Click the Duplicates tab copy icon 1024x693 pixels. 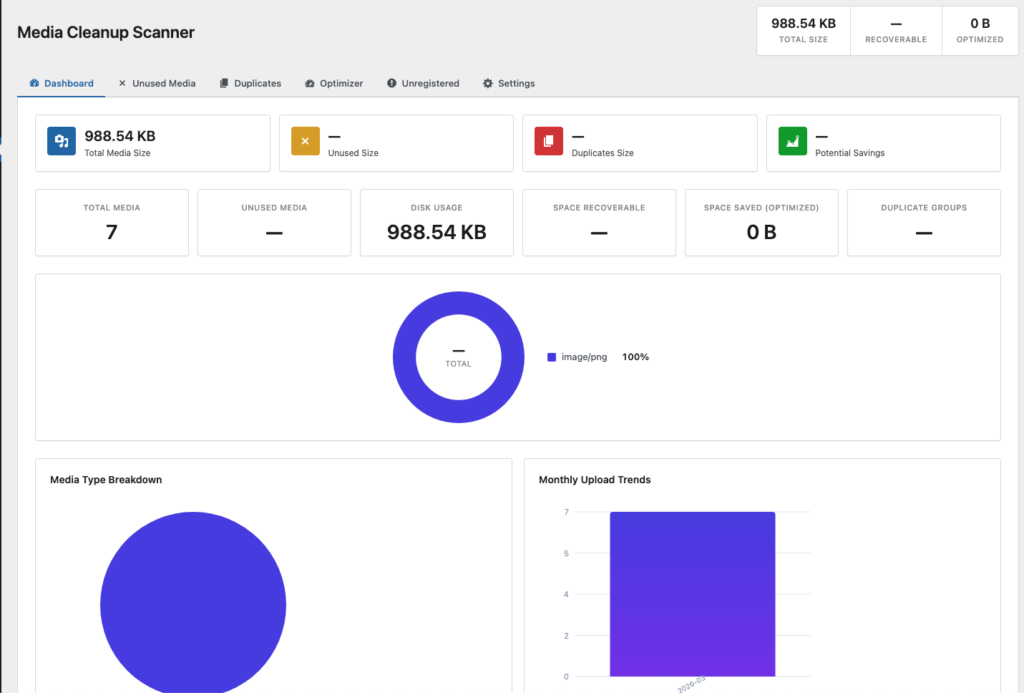click(x=224, y=83)
